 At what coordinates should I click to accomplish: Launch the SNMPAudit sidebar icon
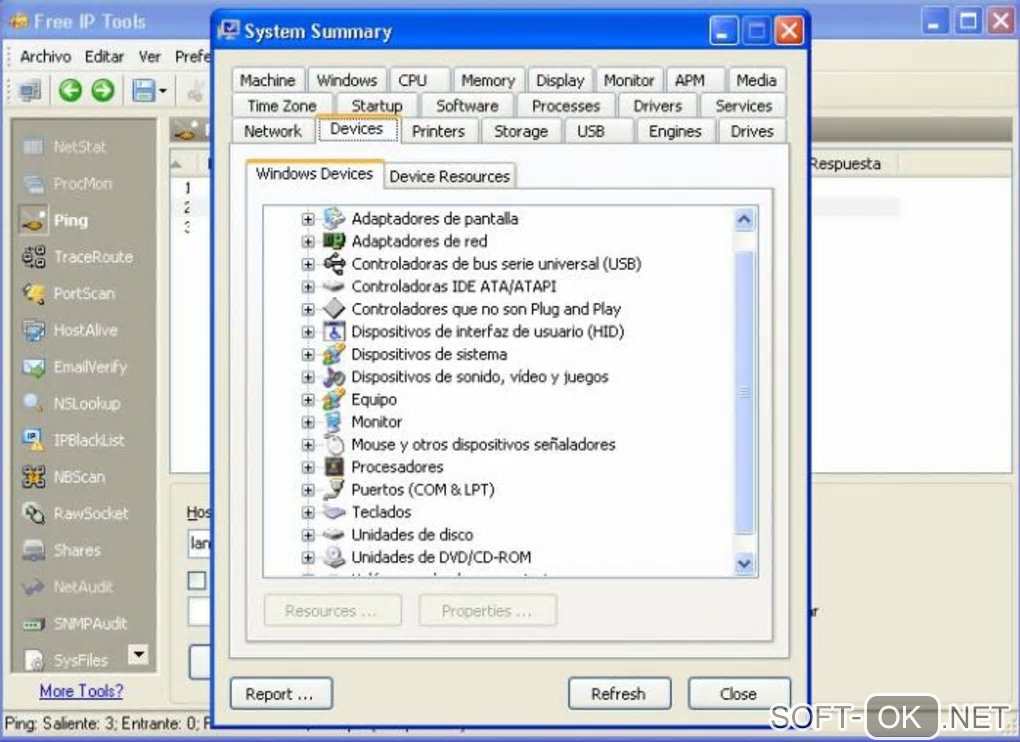click(33, 624)
